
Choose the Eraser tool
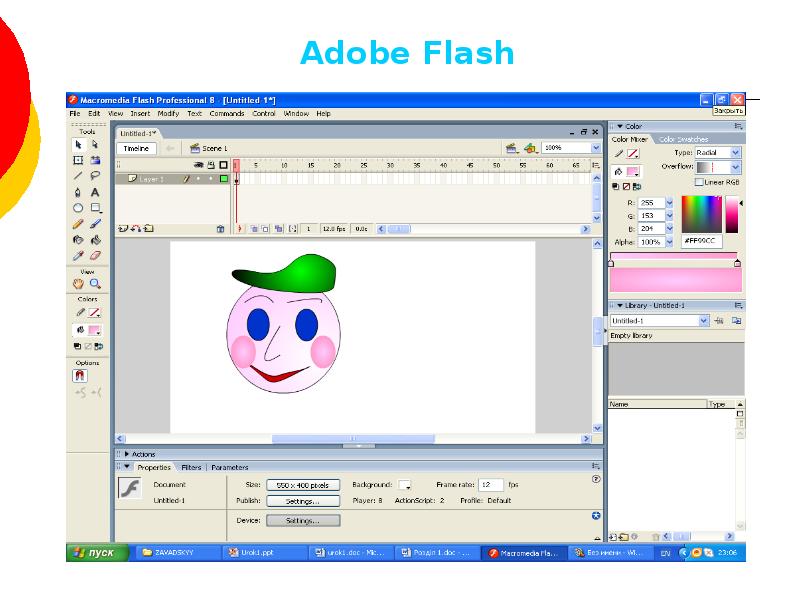click(x=96, y=255)
